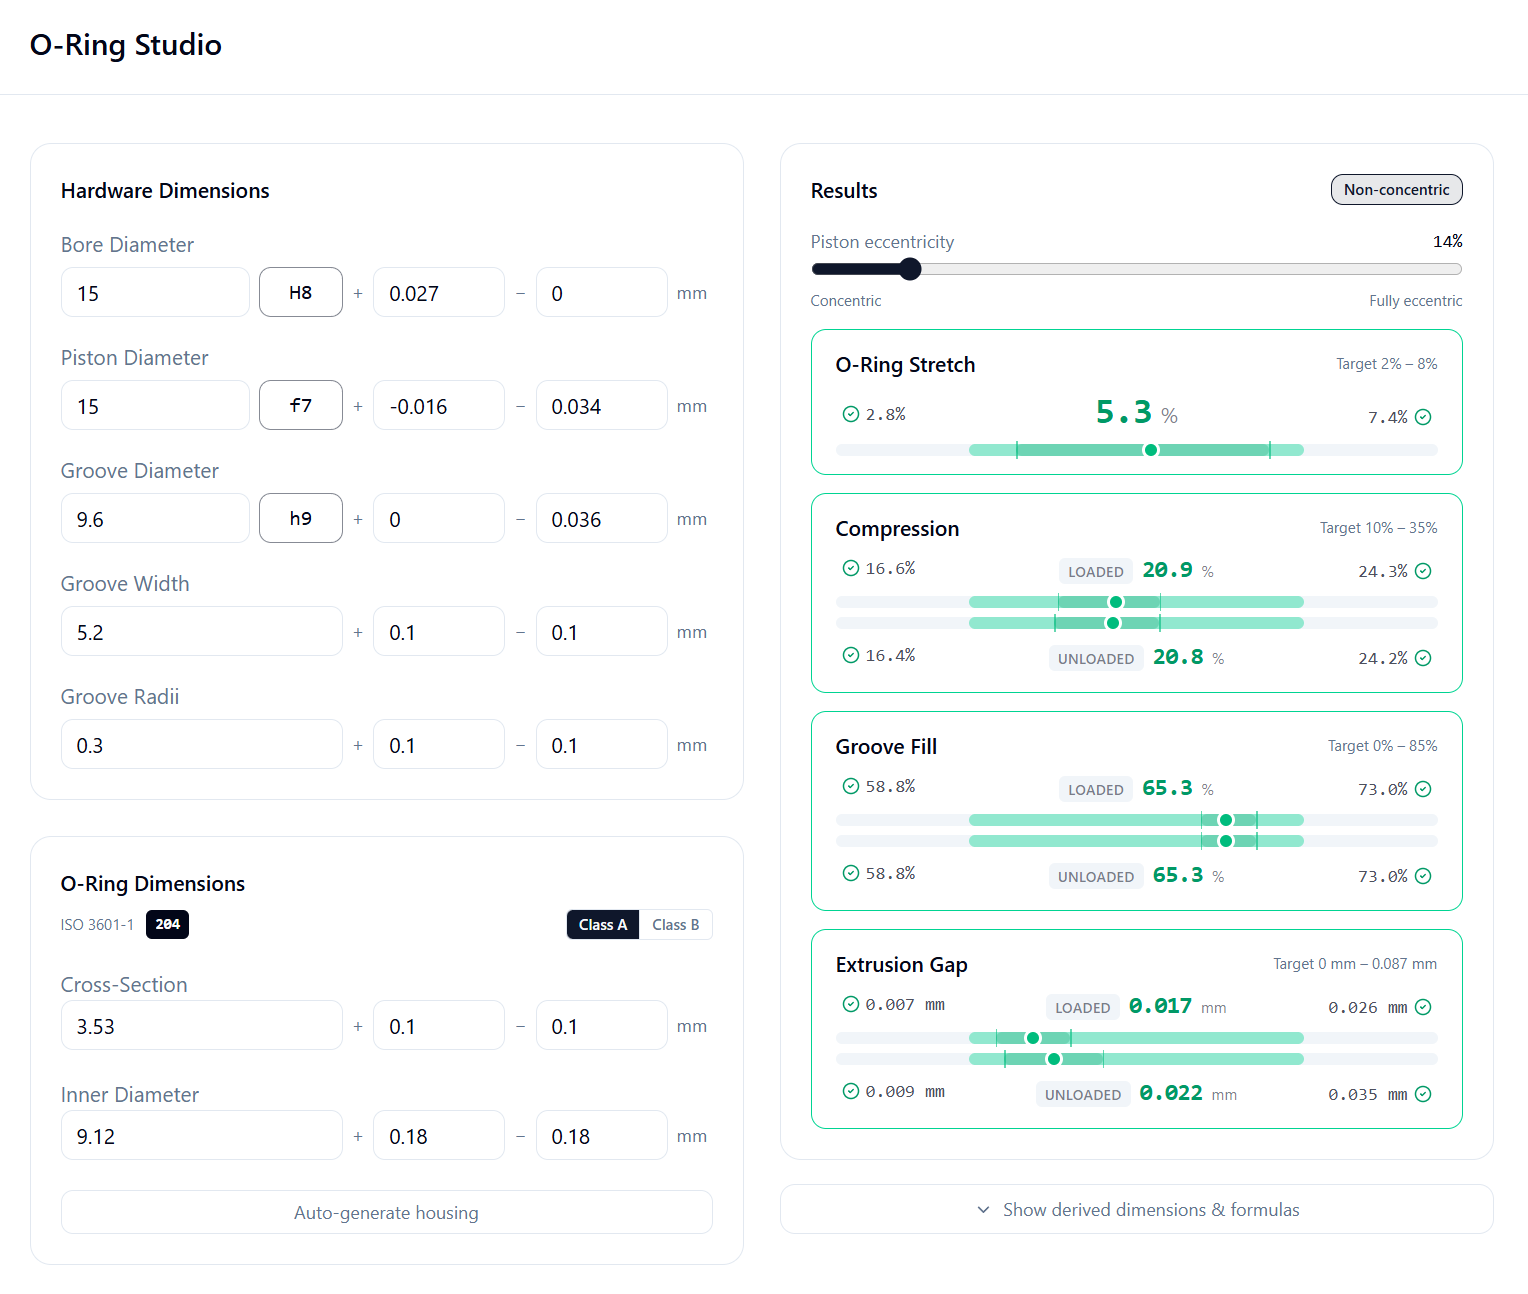Click check icon next to stretch 7.4% maximum
The image size is (1528, 1294).
click(1423, 417)
